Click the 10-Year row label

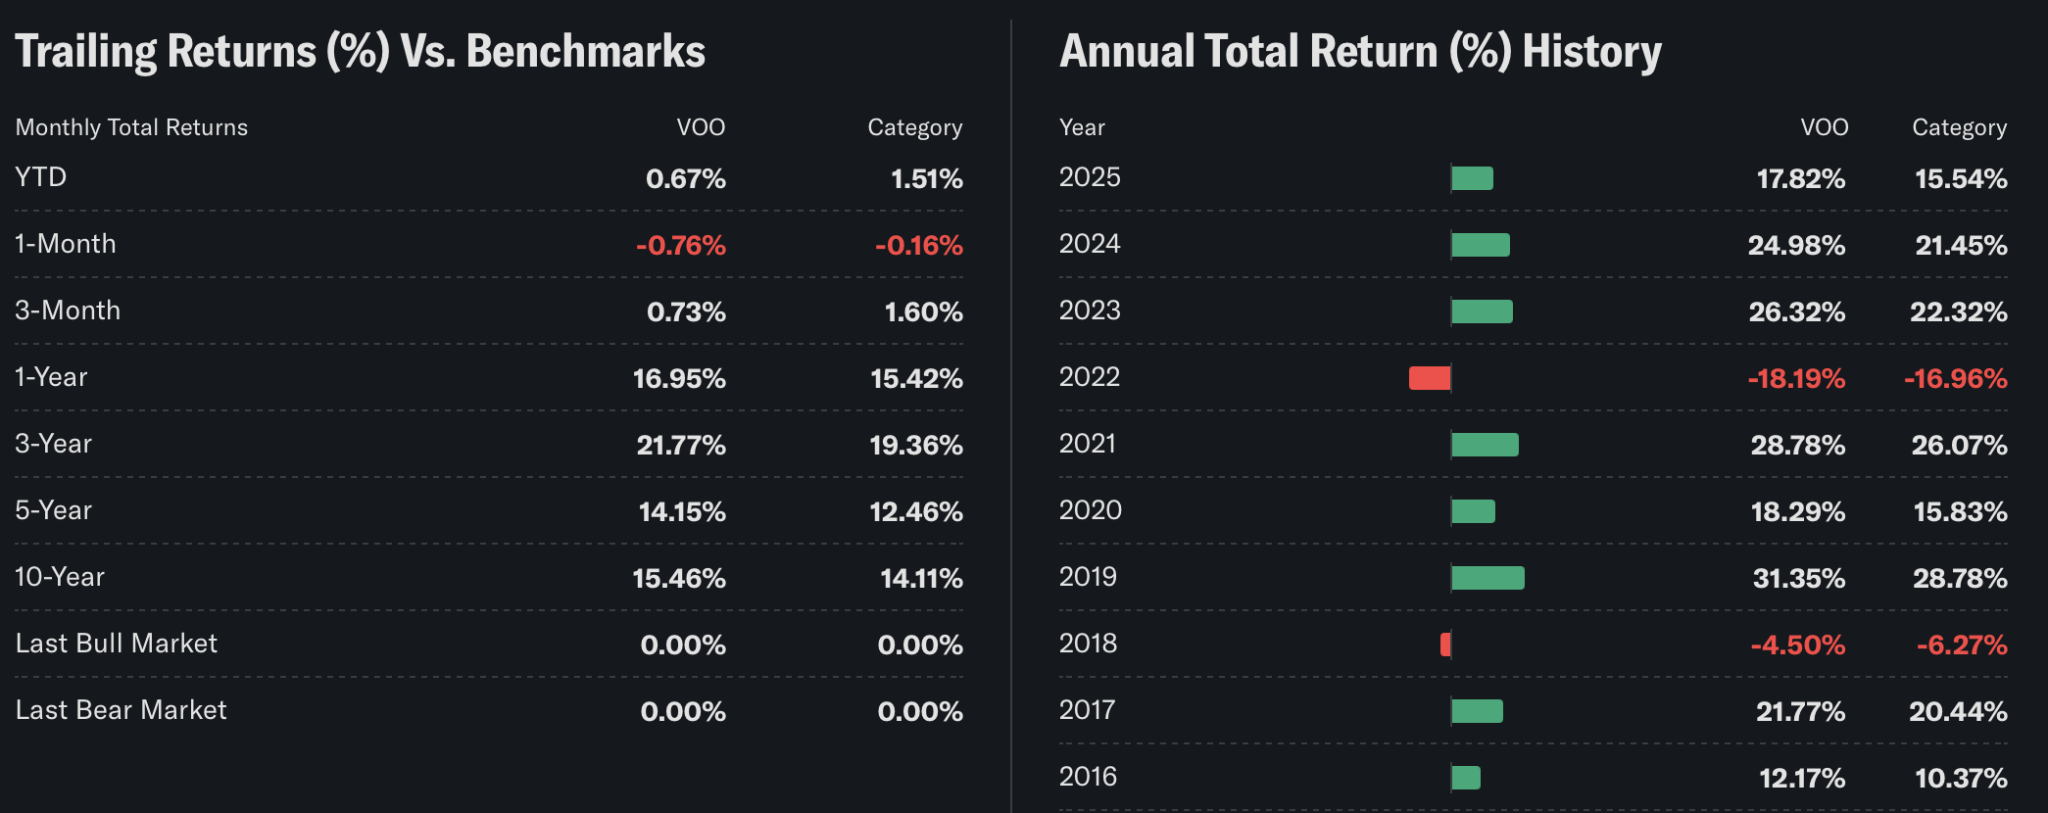point(60,577)
